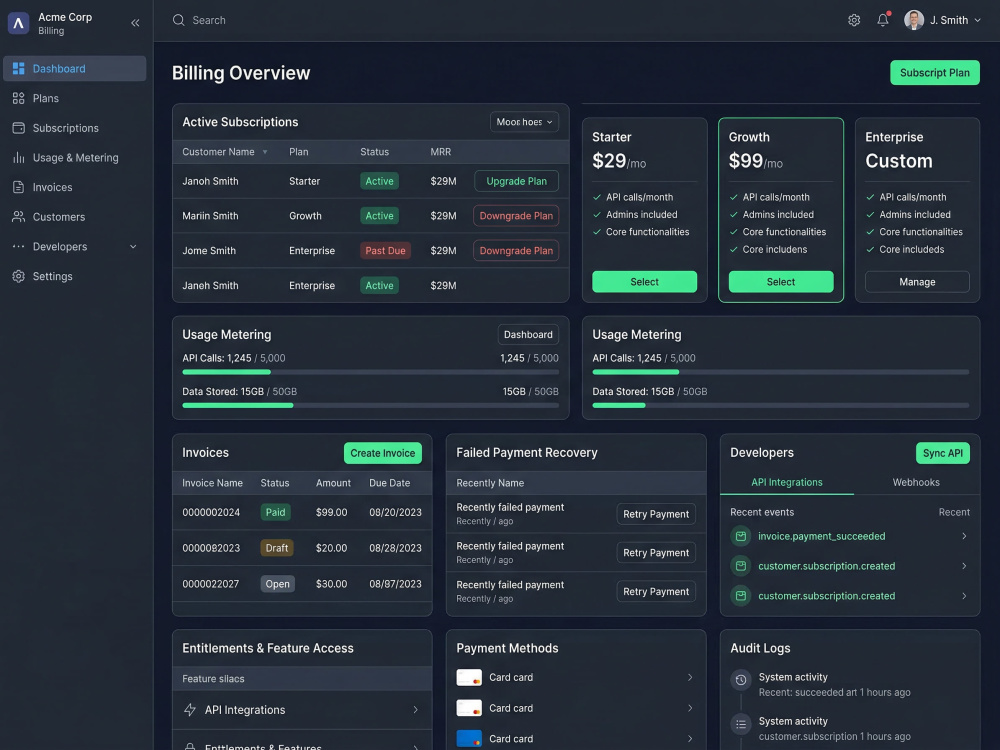The width and height of the screenshot is (1000, 750).
Task: Click the Acme Corp logo icon
Action: click(x=18, y=23)
